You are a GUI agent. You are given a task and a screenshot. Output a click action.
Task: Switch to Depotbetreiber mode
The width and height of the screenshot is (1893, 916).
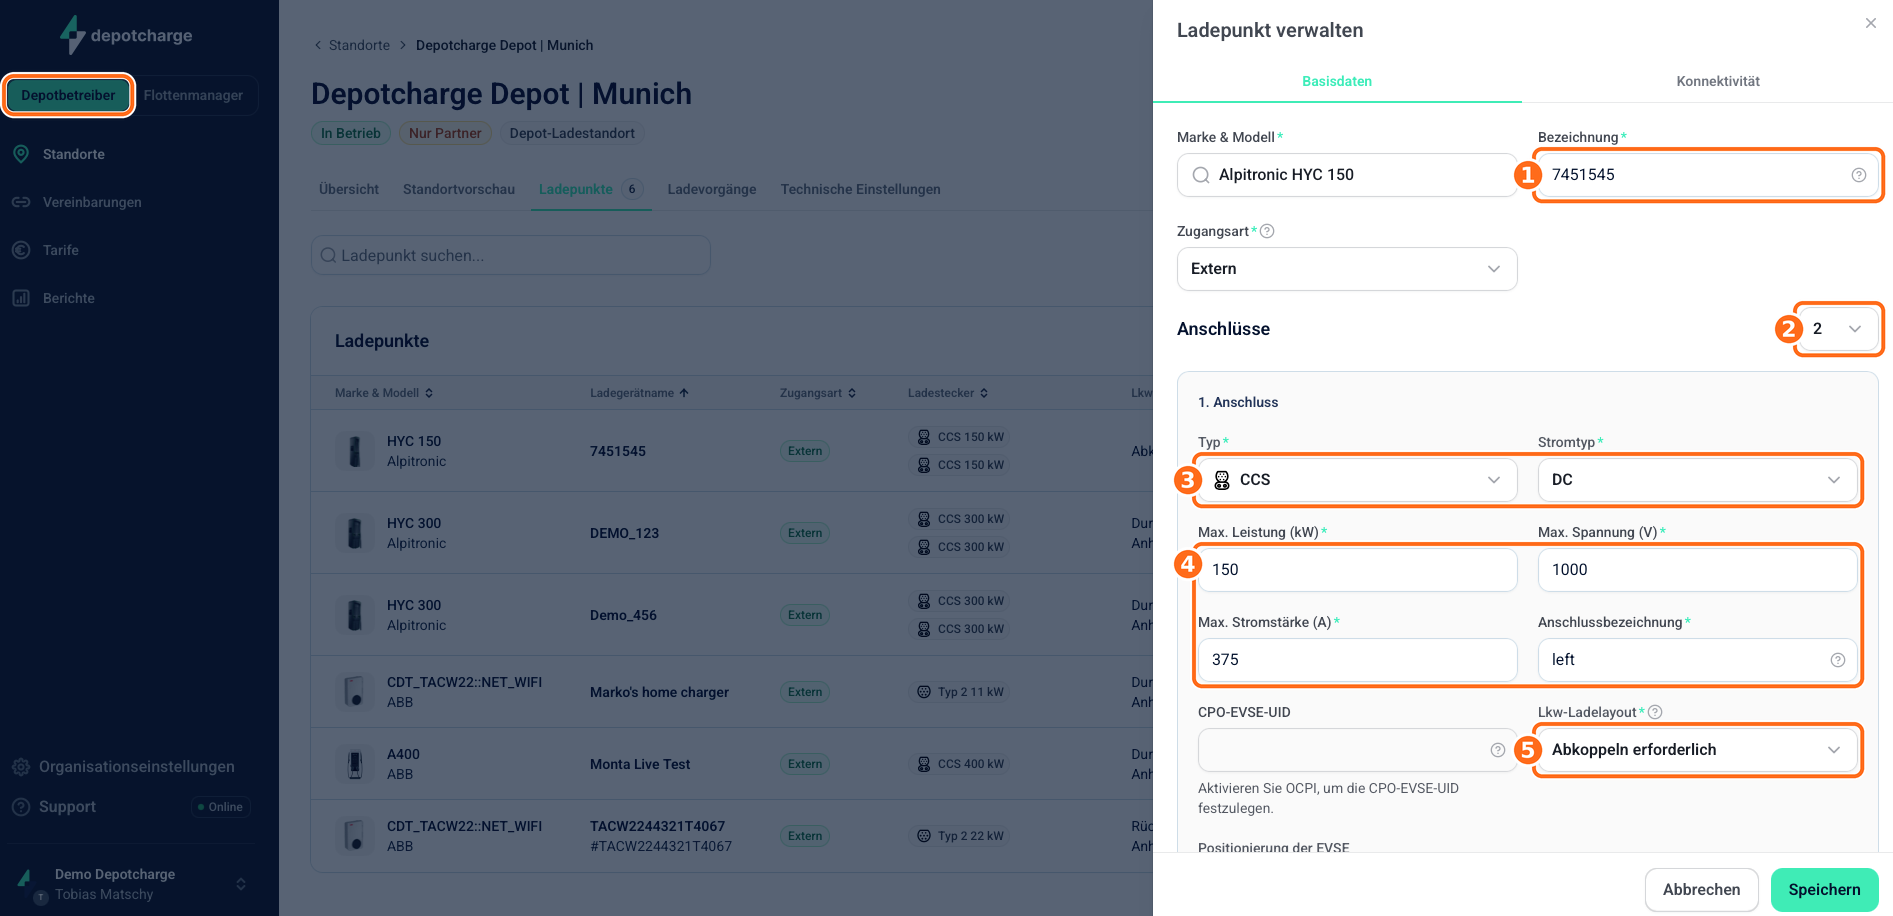(x=68, y=95)
